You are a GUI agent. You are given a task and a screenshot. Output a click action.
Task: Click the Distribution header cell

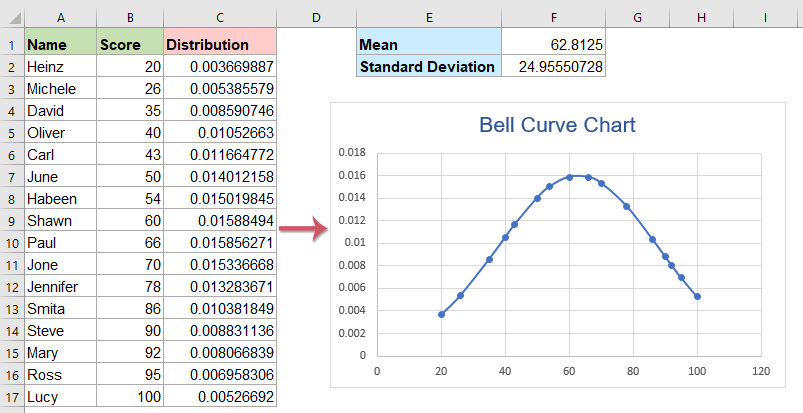click(219, 45)
